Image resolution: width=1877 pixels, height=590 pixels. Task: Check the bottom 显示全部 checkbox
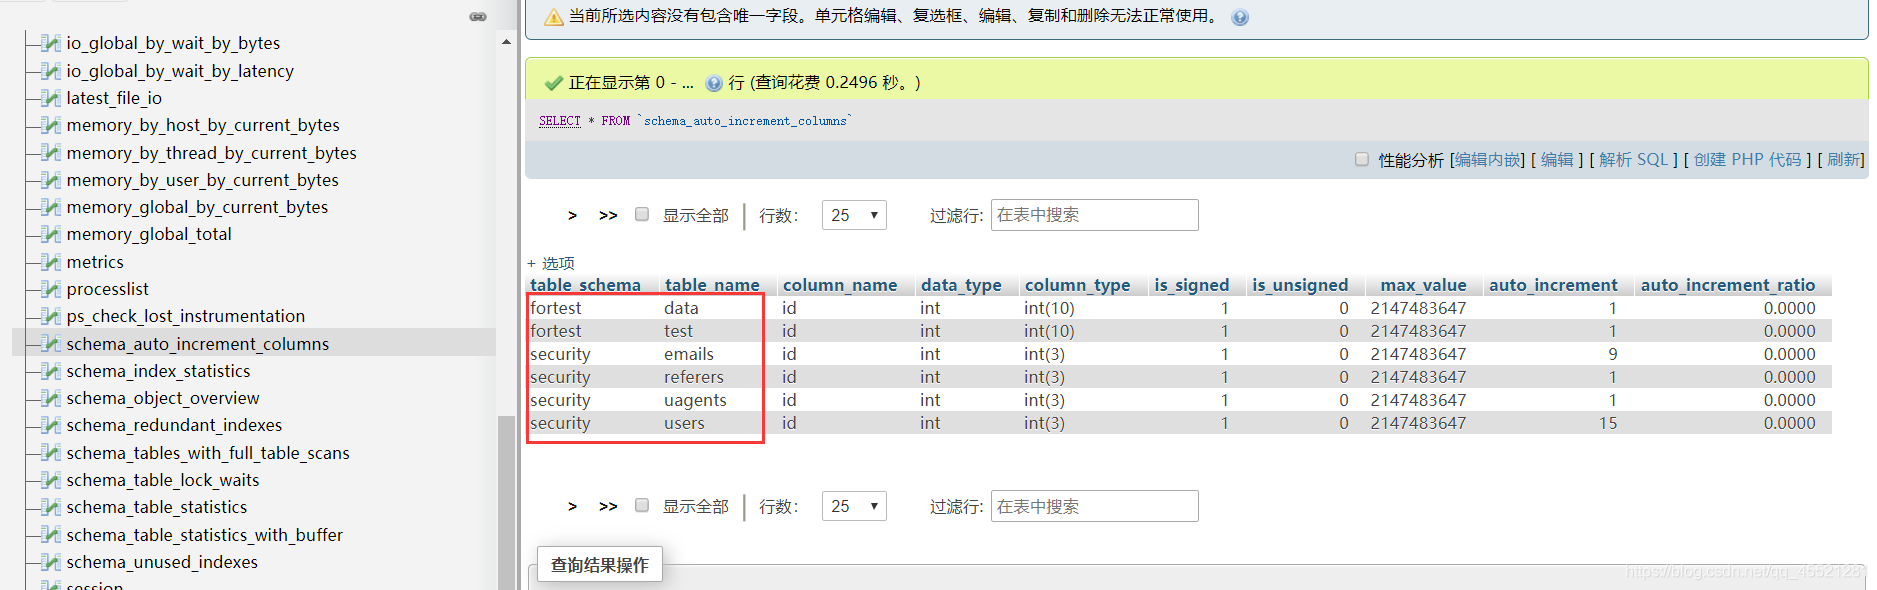[x=642, y=505]
